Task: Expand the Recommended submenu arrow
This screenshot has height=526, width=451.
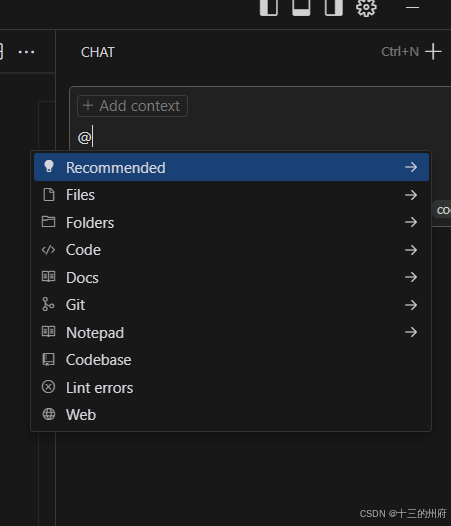Action: 411,167
